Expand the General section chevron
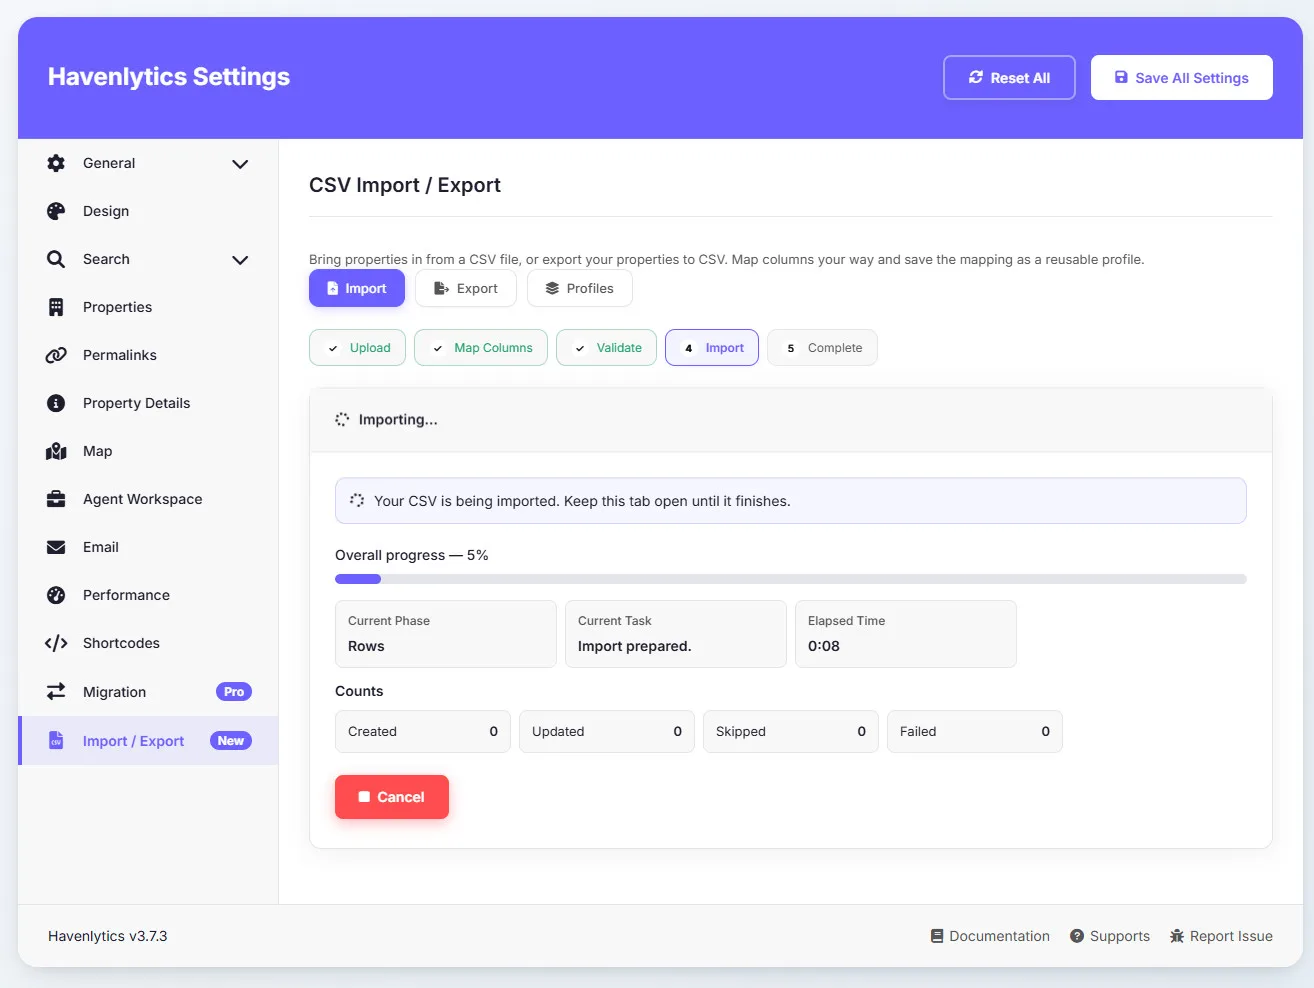This screenshot has width=1314, height=988. 240,164
